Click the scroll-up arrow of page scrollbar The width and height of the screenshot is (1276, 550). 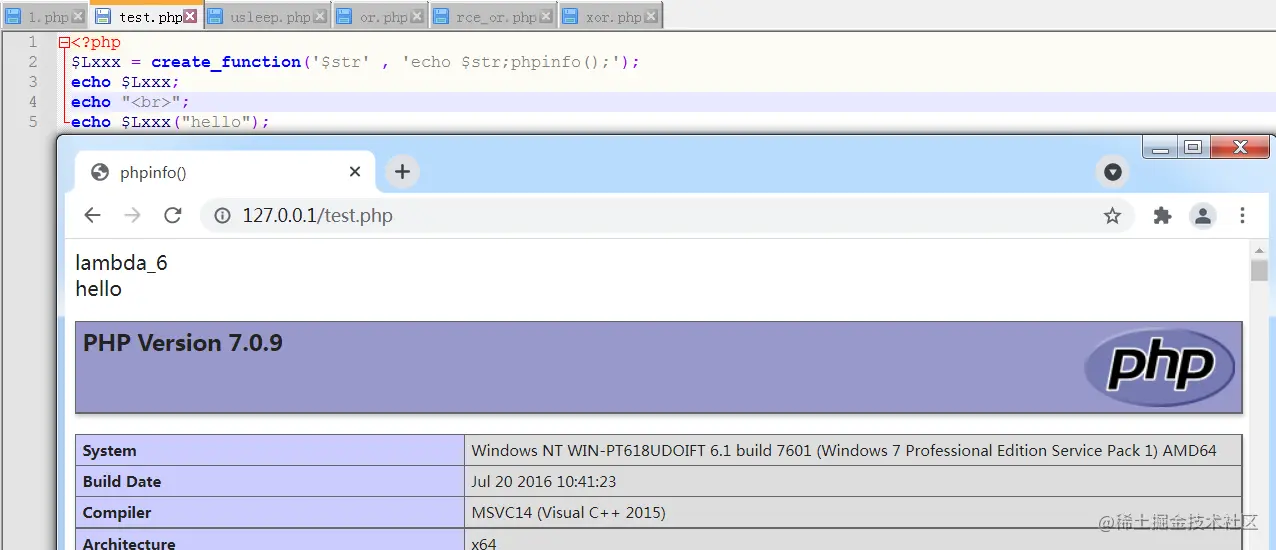pos(1259,250)
